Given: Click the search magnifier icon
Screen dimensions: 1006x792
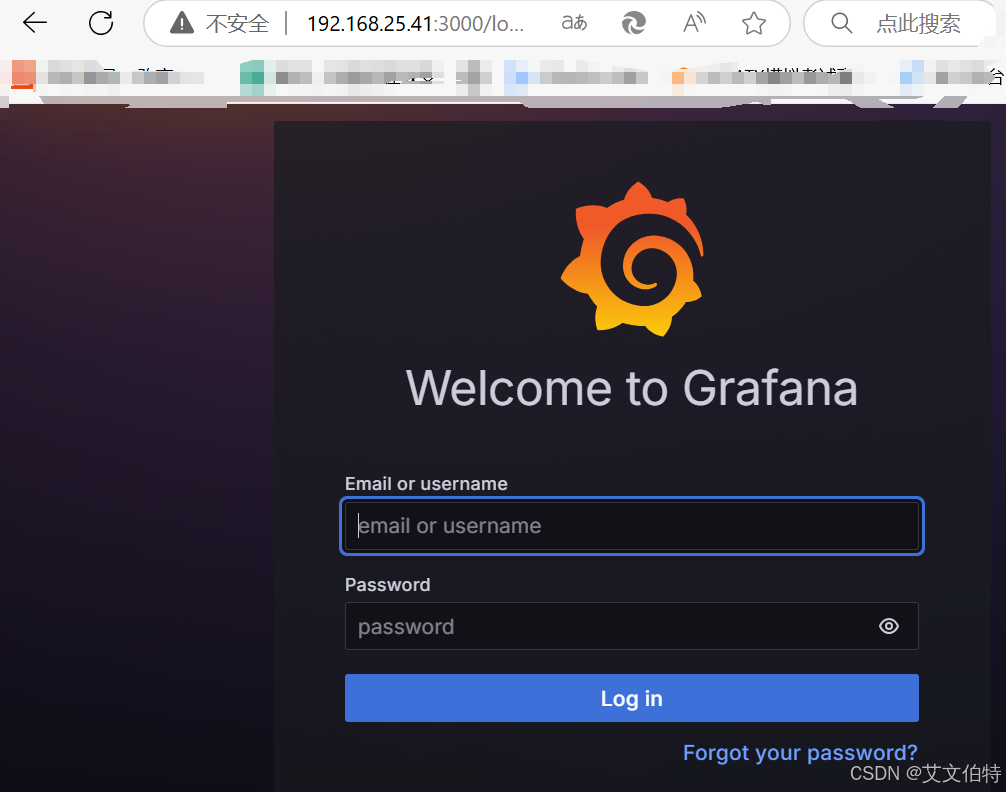Looking at the screenshot, I should [x=841, y=23].
